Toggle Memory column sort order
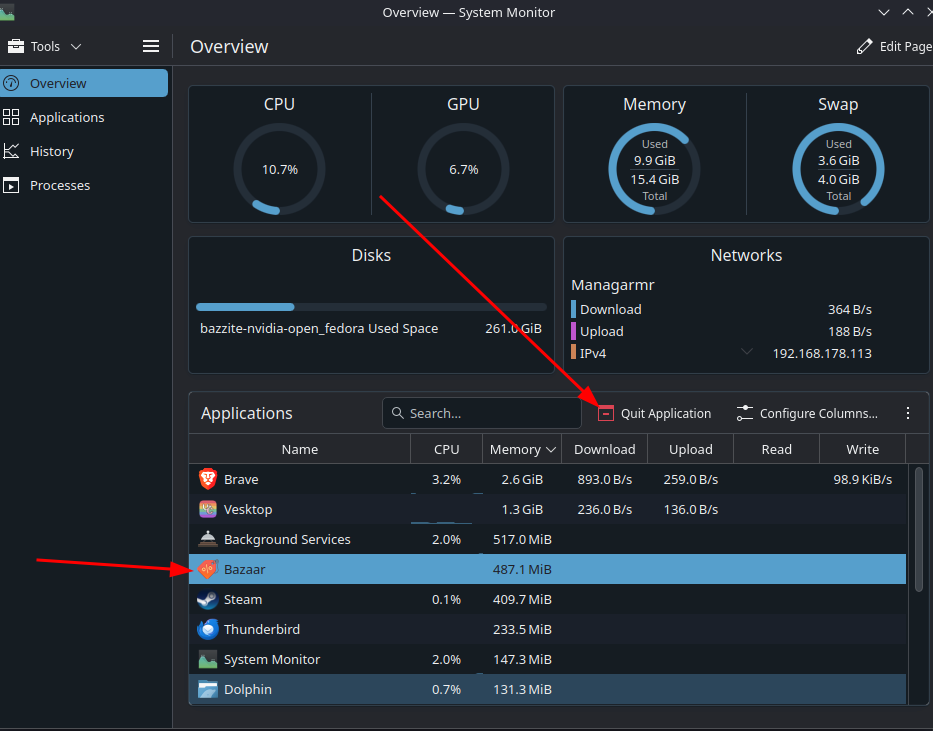 (x=522, y=449)
